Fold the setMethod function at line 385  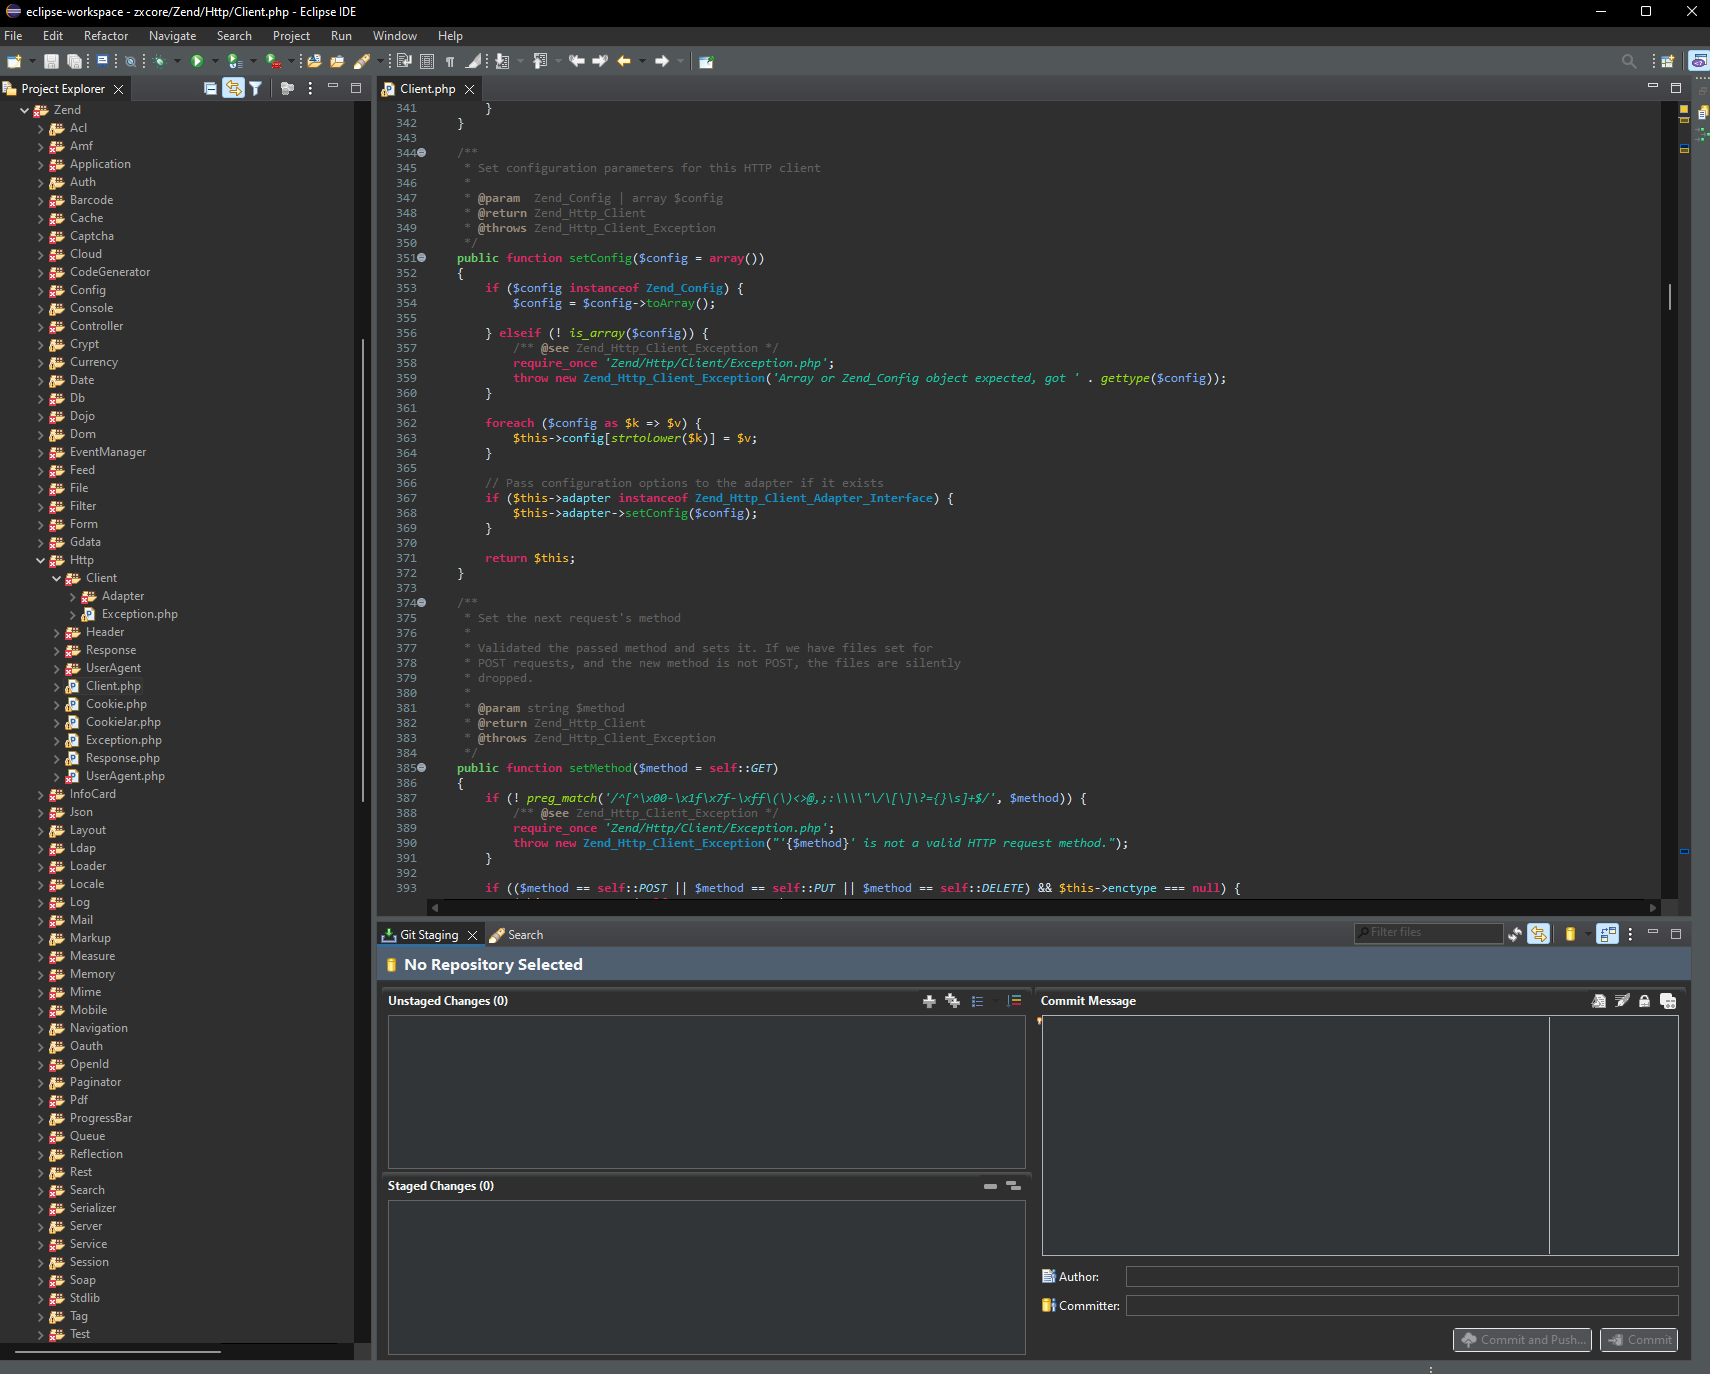point(422,768)
